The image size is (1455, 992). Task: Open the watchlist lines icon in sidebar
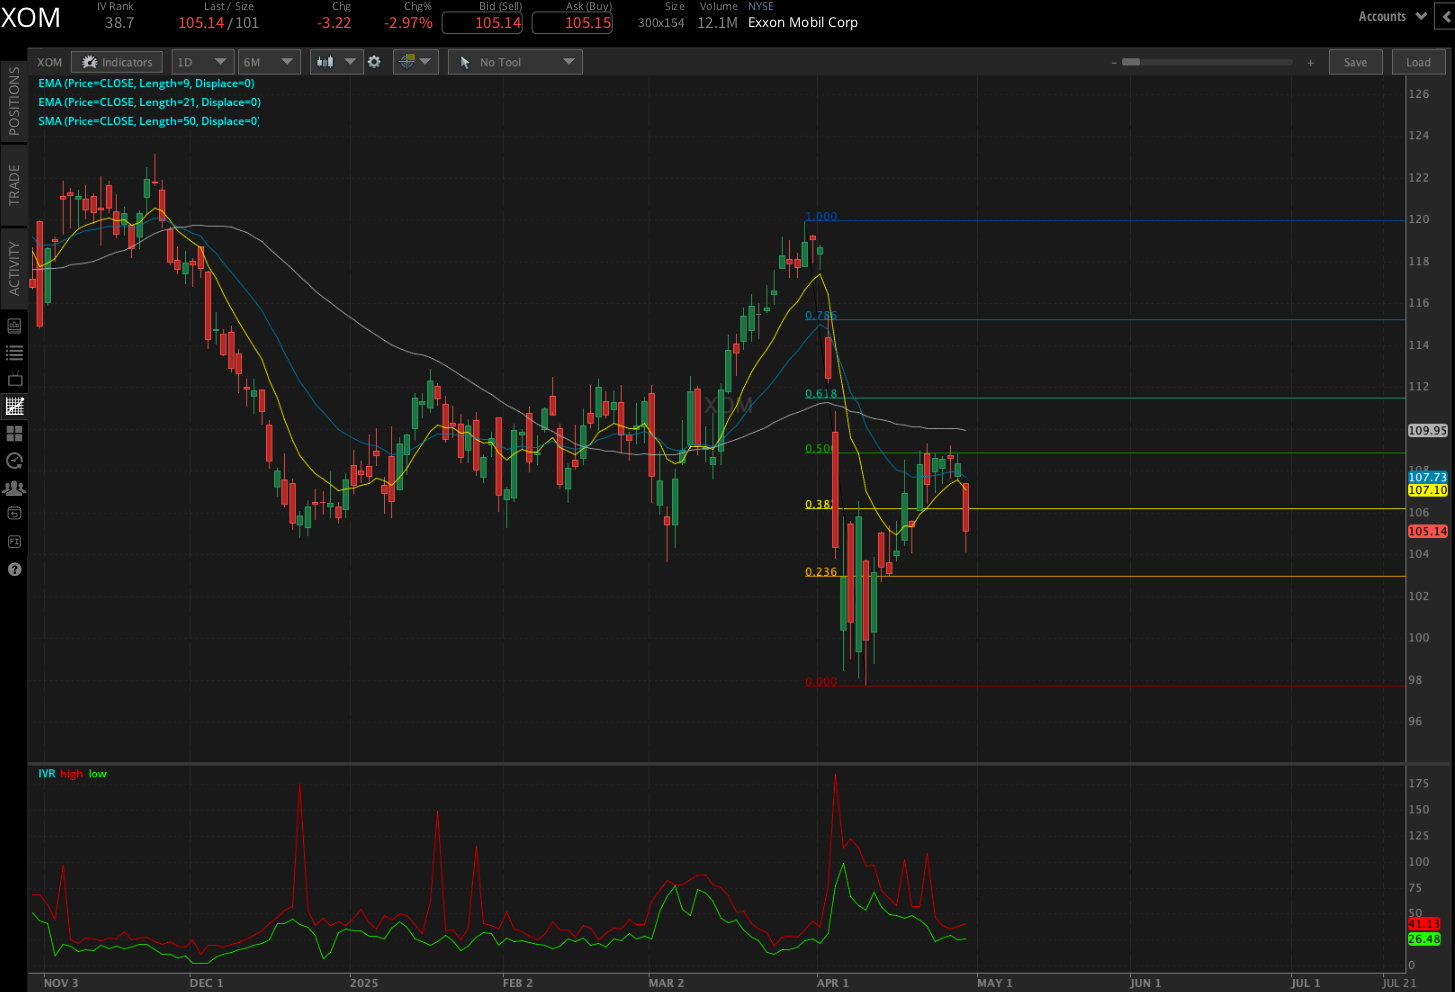click(14, 352)
